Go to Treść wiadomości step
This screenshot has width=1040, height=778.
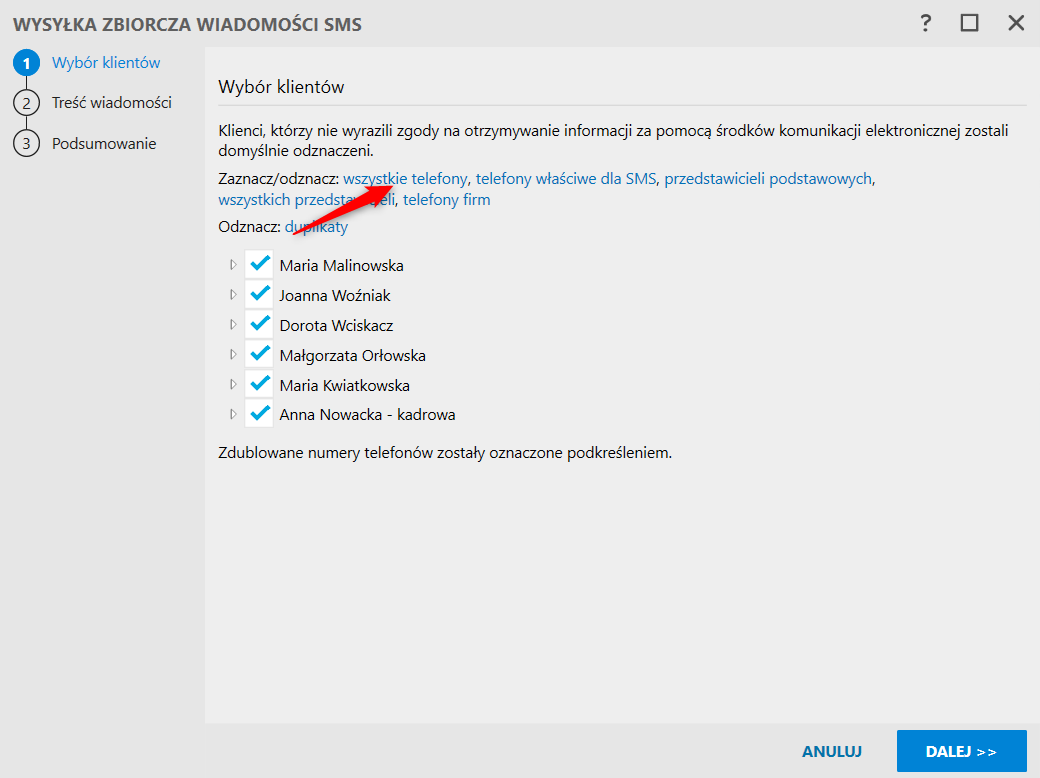coord(111,103)
